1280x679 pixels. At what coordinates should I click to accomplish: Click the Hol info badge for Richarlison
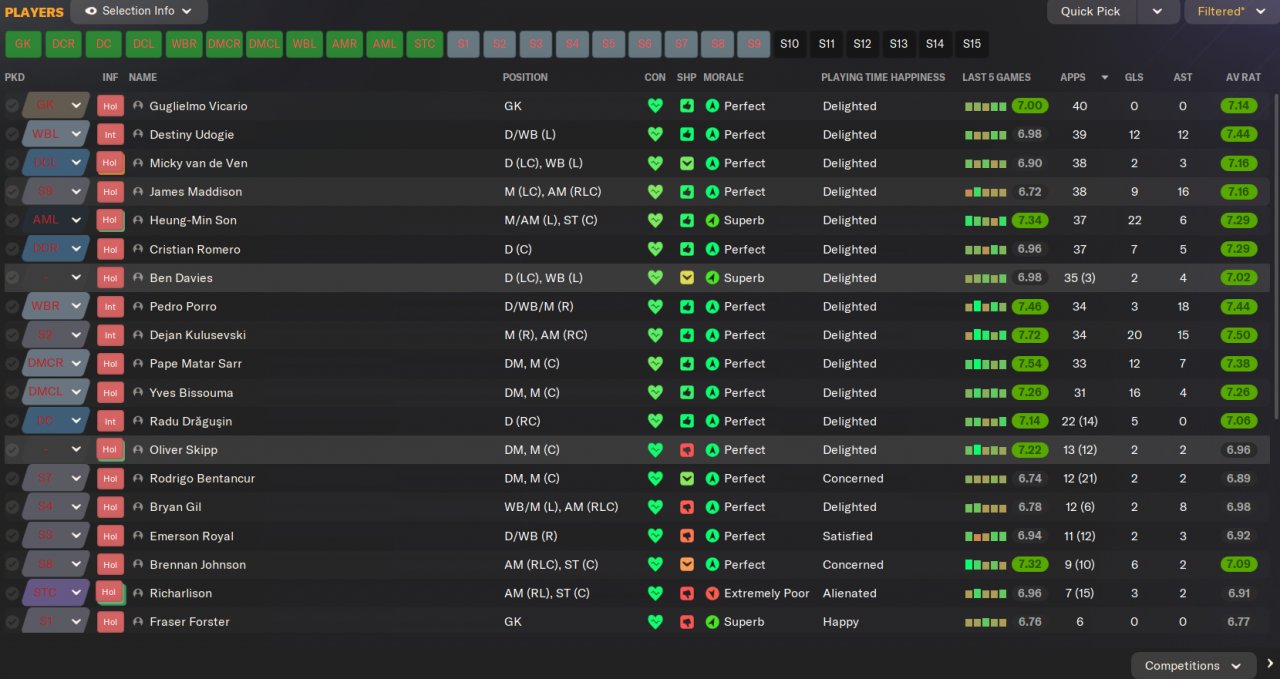pos(110,592)
